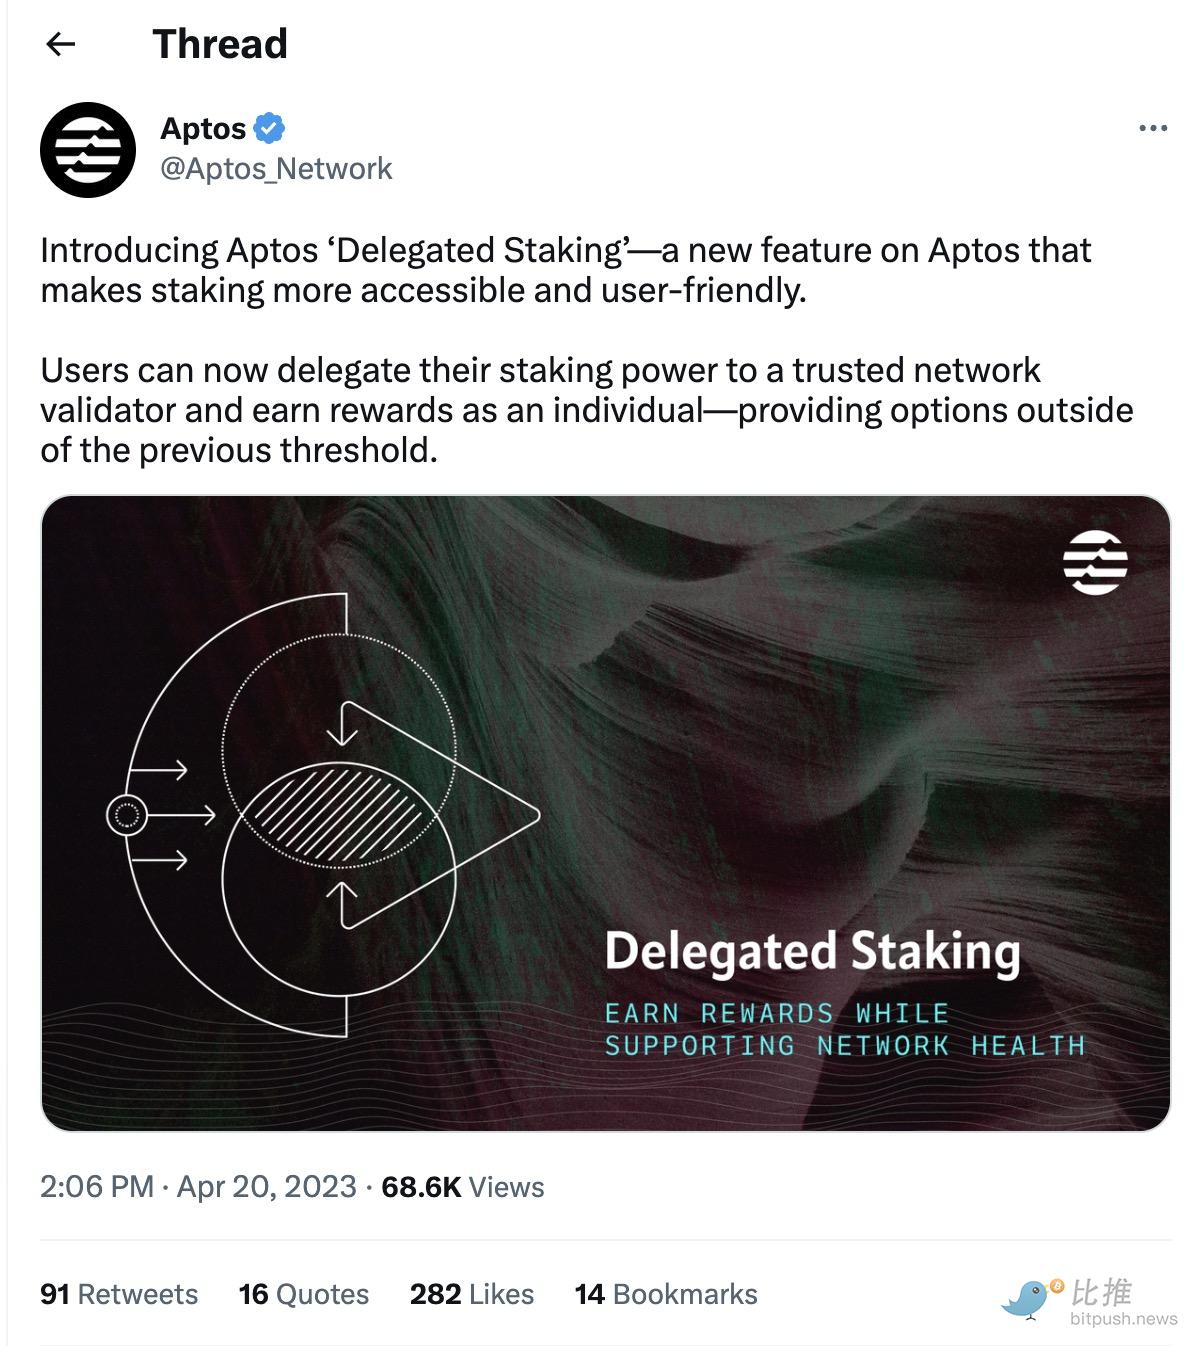Open the Aptos display name
Screen dimensions: 1198x1346
coord(203,128)
